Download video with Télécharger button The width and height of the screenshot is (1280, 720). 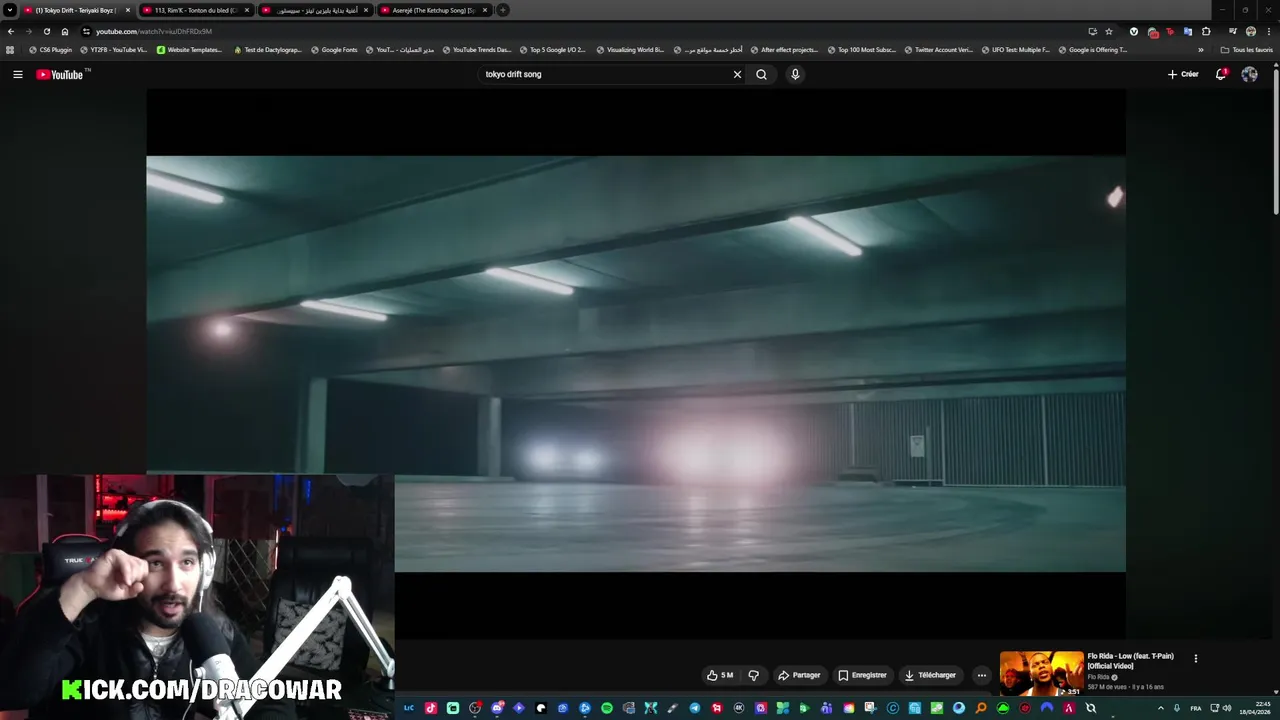coord(930,675)
